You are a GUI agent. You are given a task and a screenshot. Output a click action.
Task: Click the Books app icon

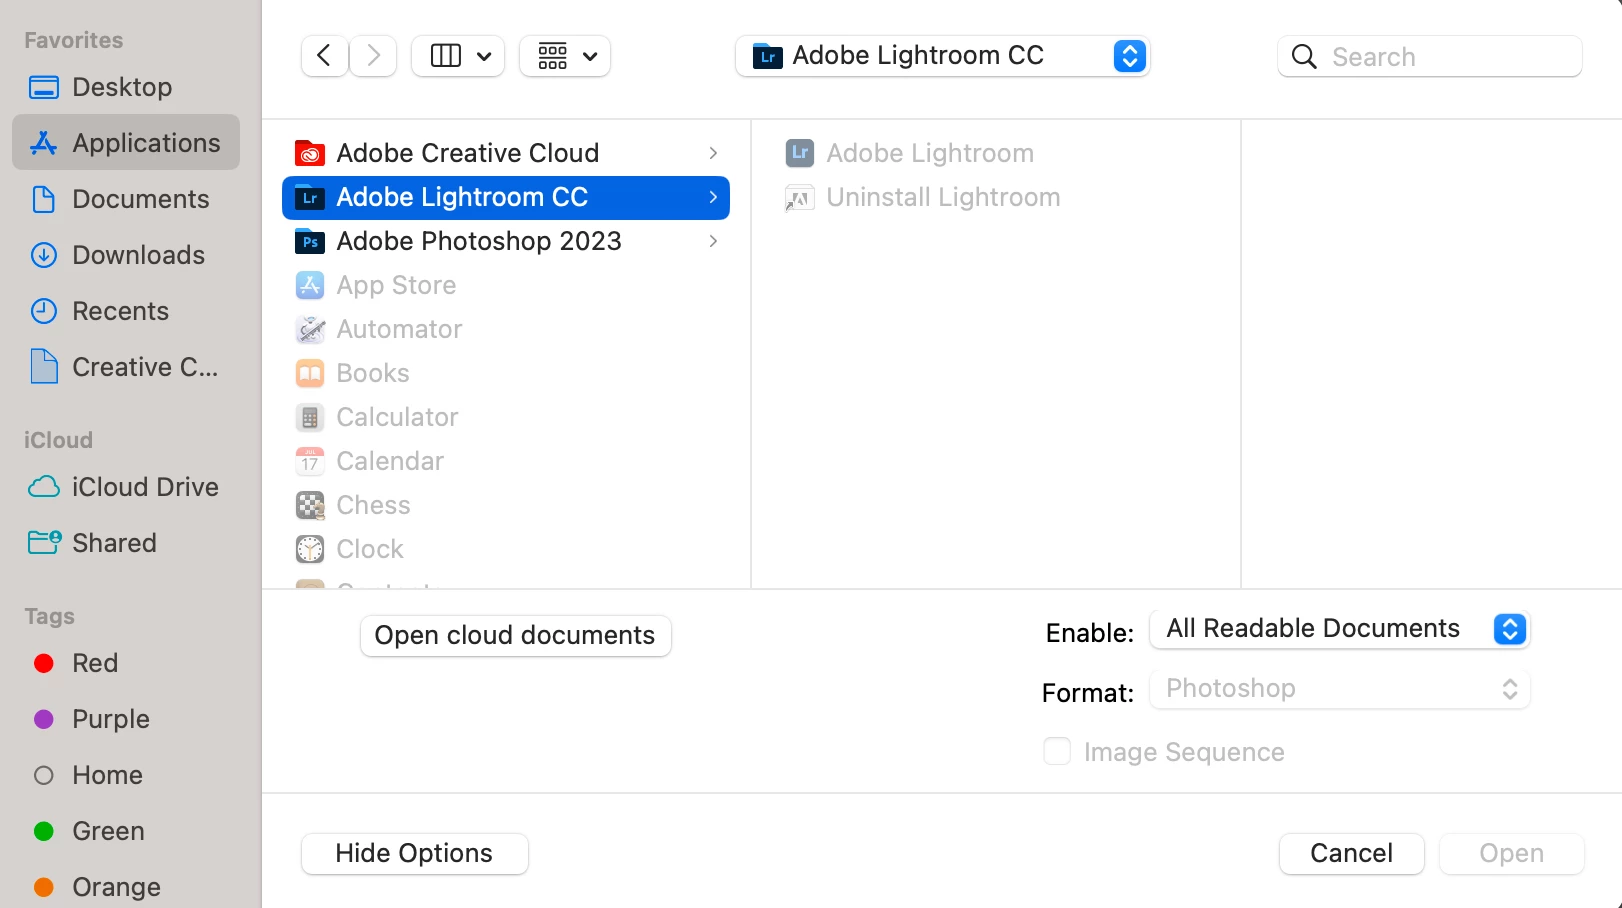310,373
